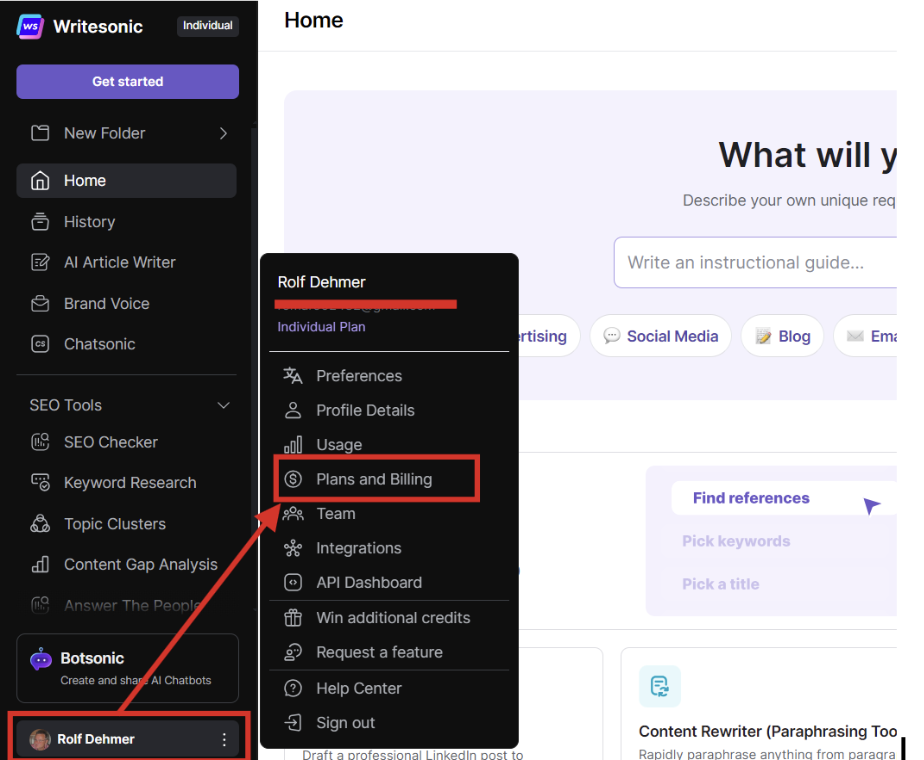Click the Home house icon
Viewport: 924px width, 760px height.
[x=40, y=180]
